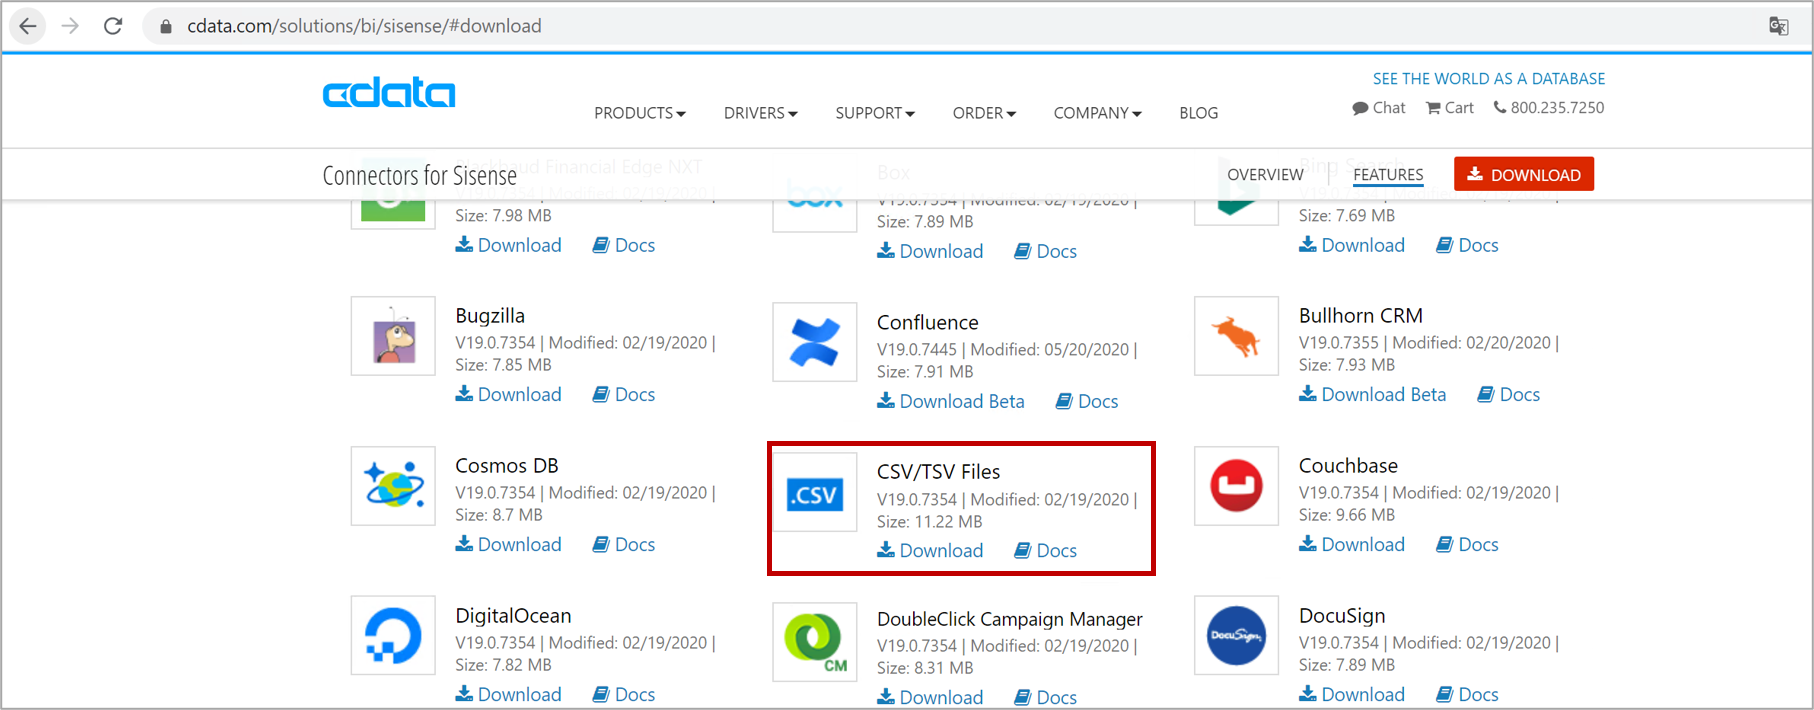
Task: Open Docs for DoubleClick Campaign Manager
Action: point(1046,697)
